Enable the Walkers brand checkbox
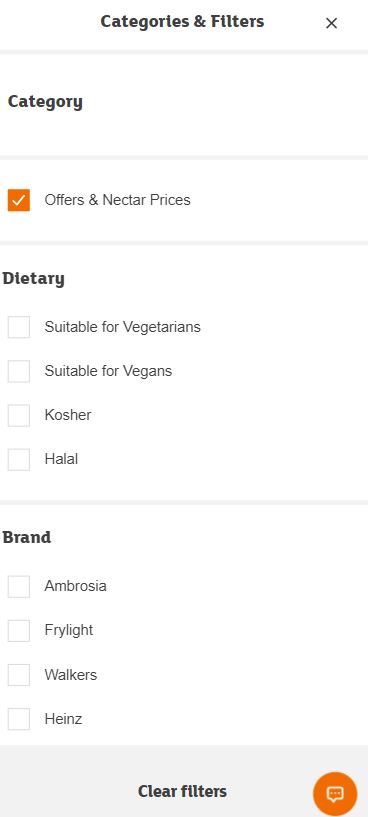Image resolution: width=368 pixels, height=817 pixels. pyautogui.click(x=19, y=675)
